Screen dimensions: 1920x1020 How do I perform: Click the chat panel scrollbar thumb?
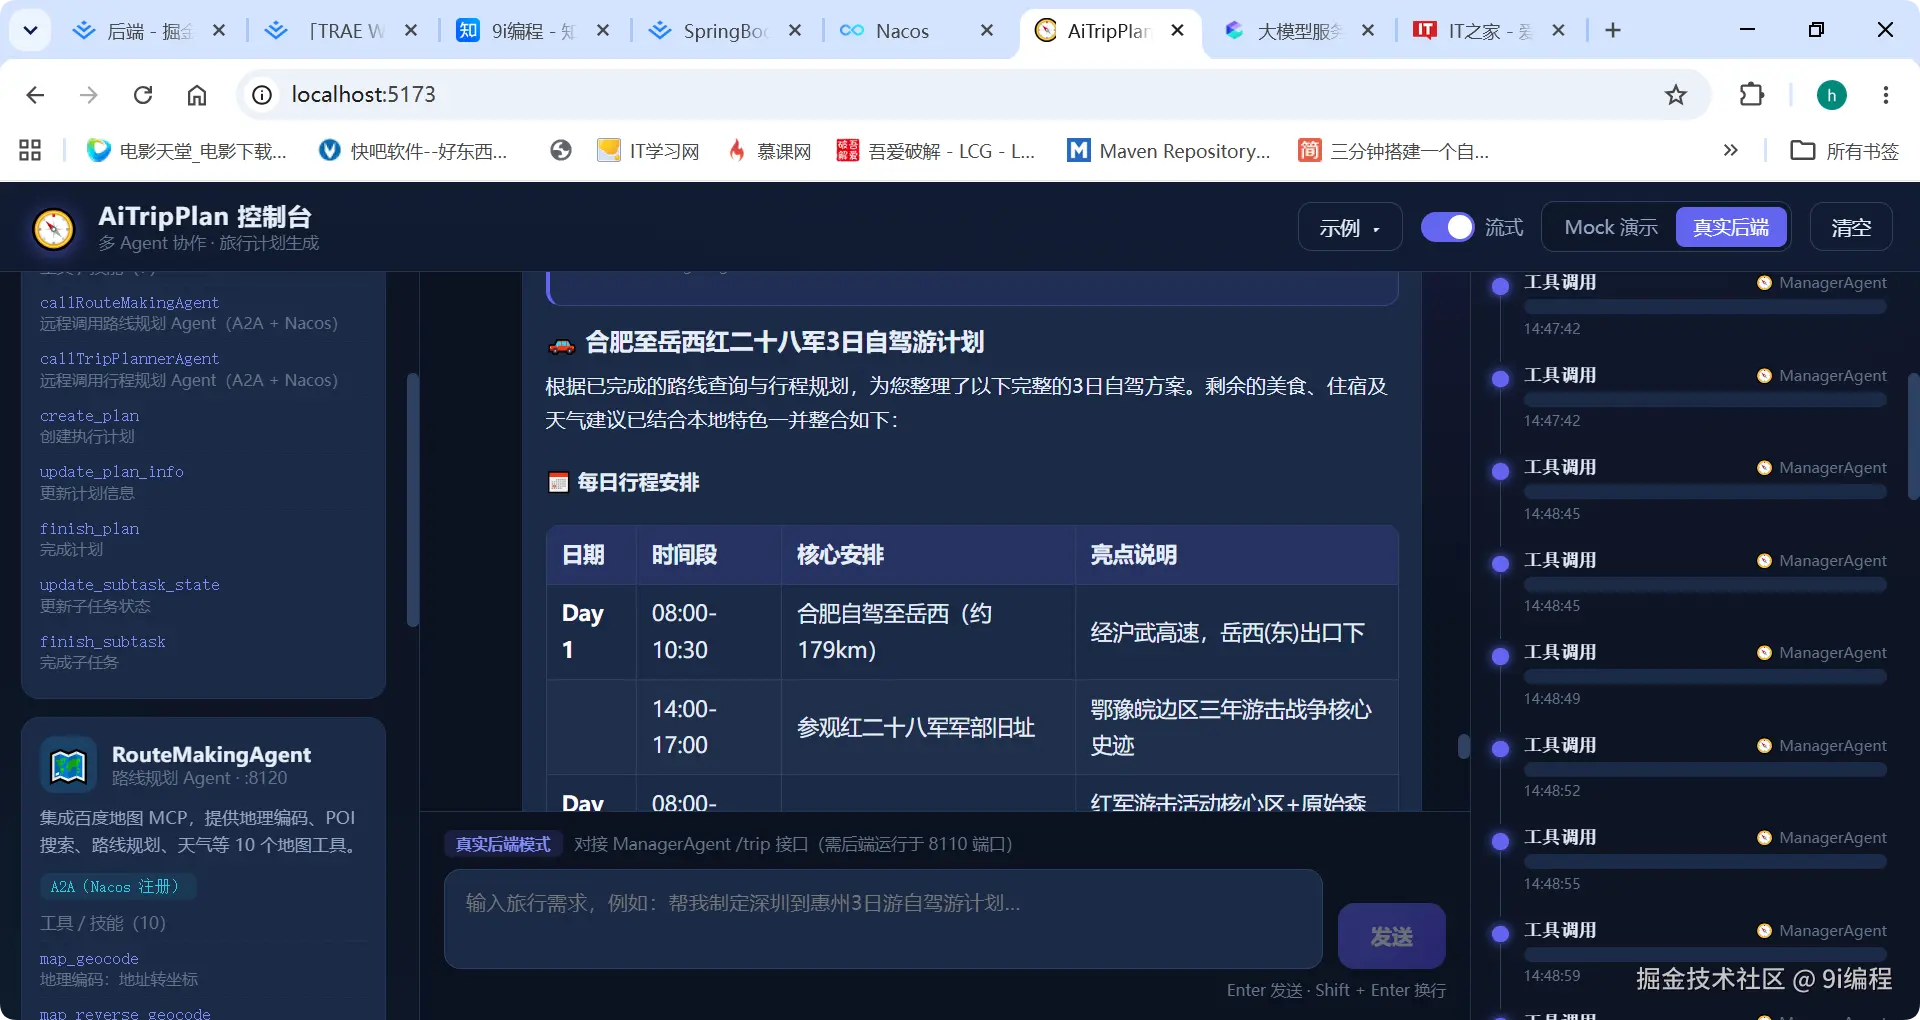pyautogui.click(x=1463, y=747)
